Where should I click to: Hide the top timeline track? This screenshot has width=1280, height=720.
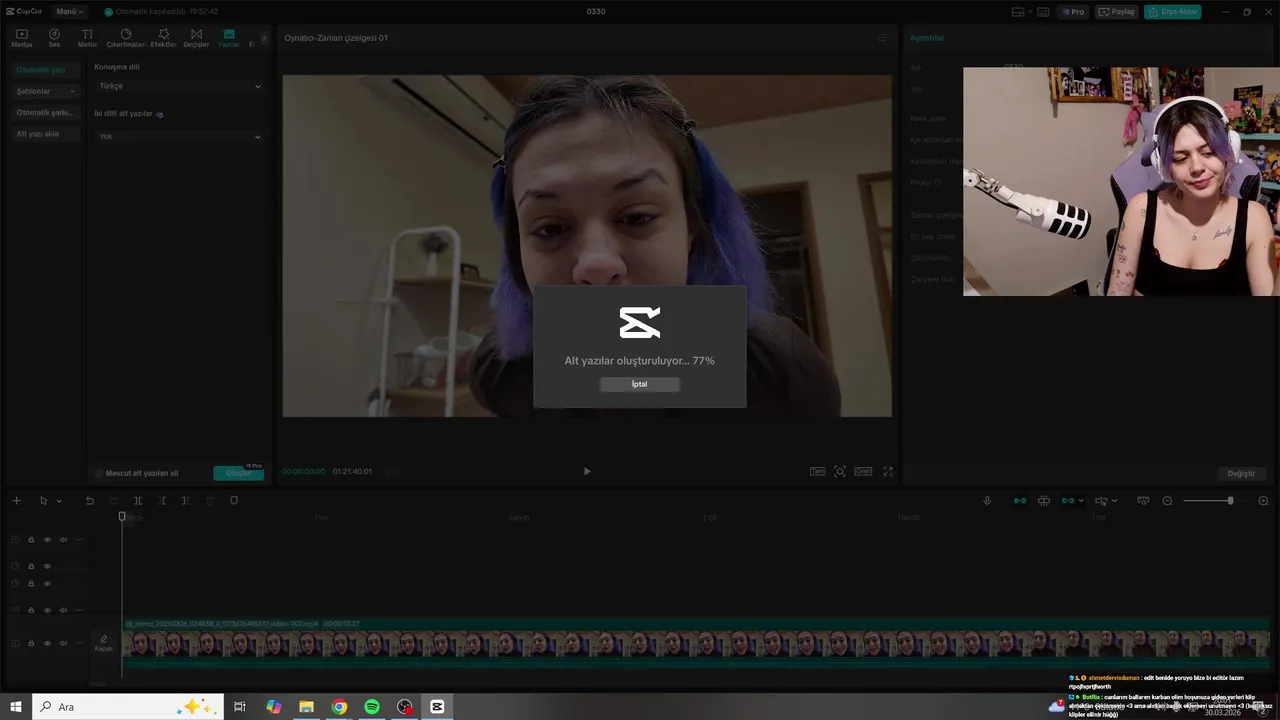(x=47, y=540)
